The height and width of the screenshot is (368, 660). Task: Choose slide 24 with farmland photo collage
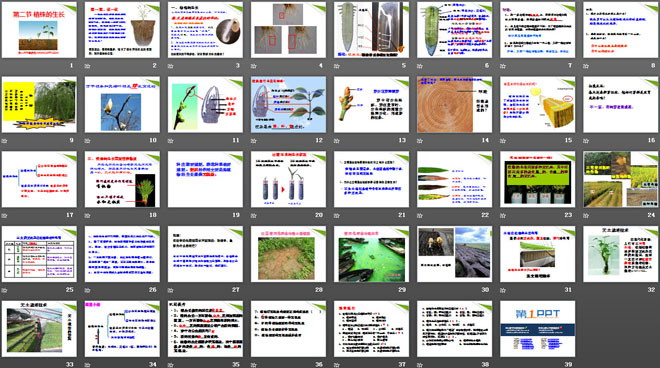point(621,179)
